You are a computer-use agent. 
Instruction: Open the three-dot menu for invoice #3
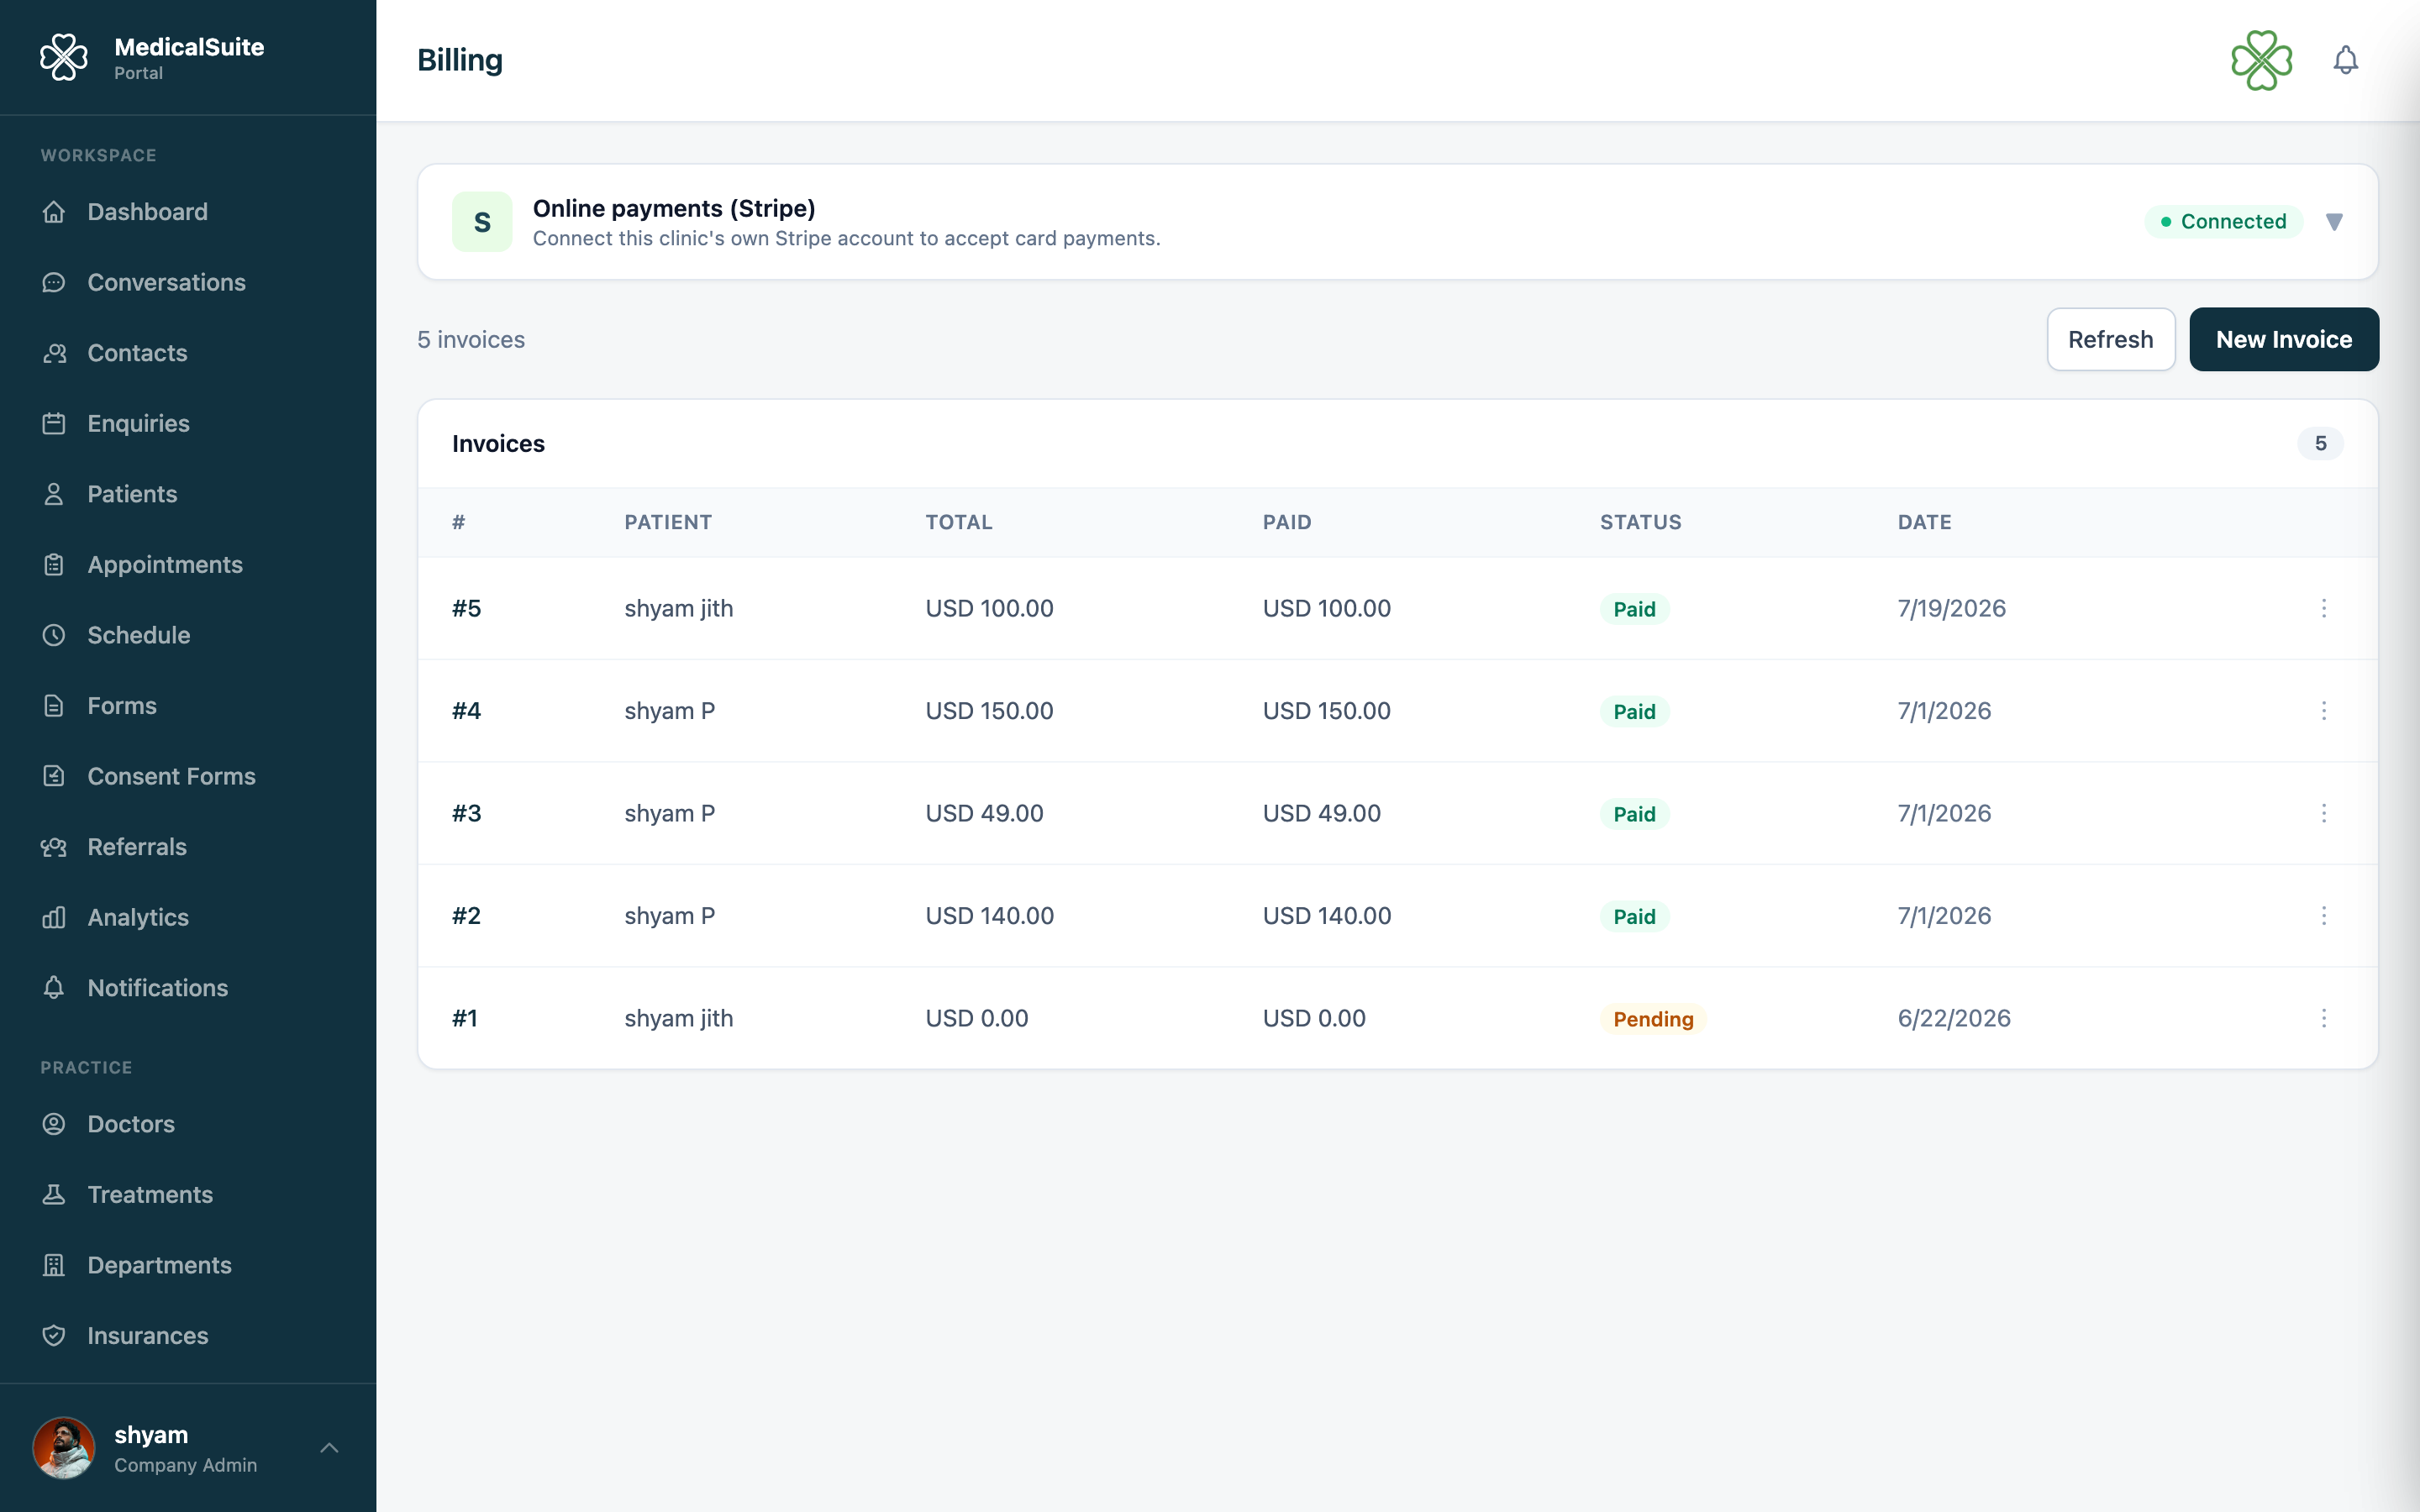(x=2324, y=813)
